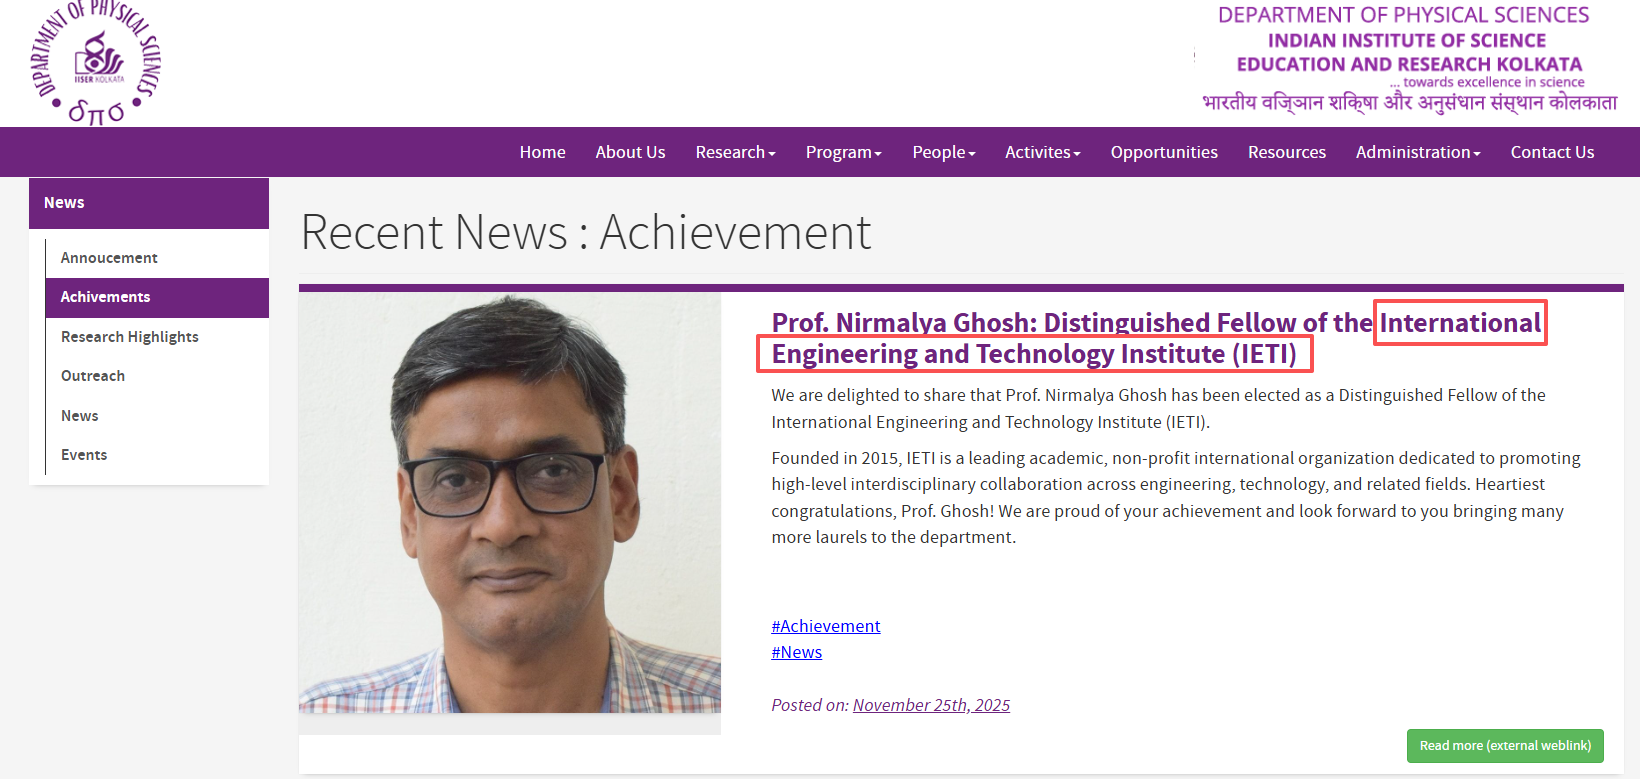The height and width of the screenshot is (779, 1640).
Task: Open the Opportunities page
Action: [1164, 152]
